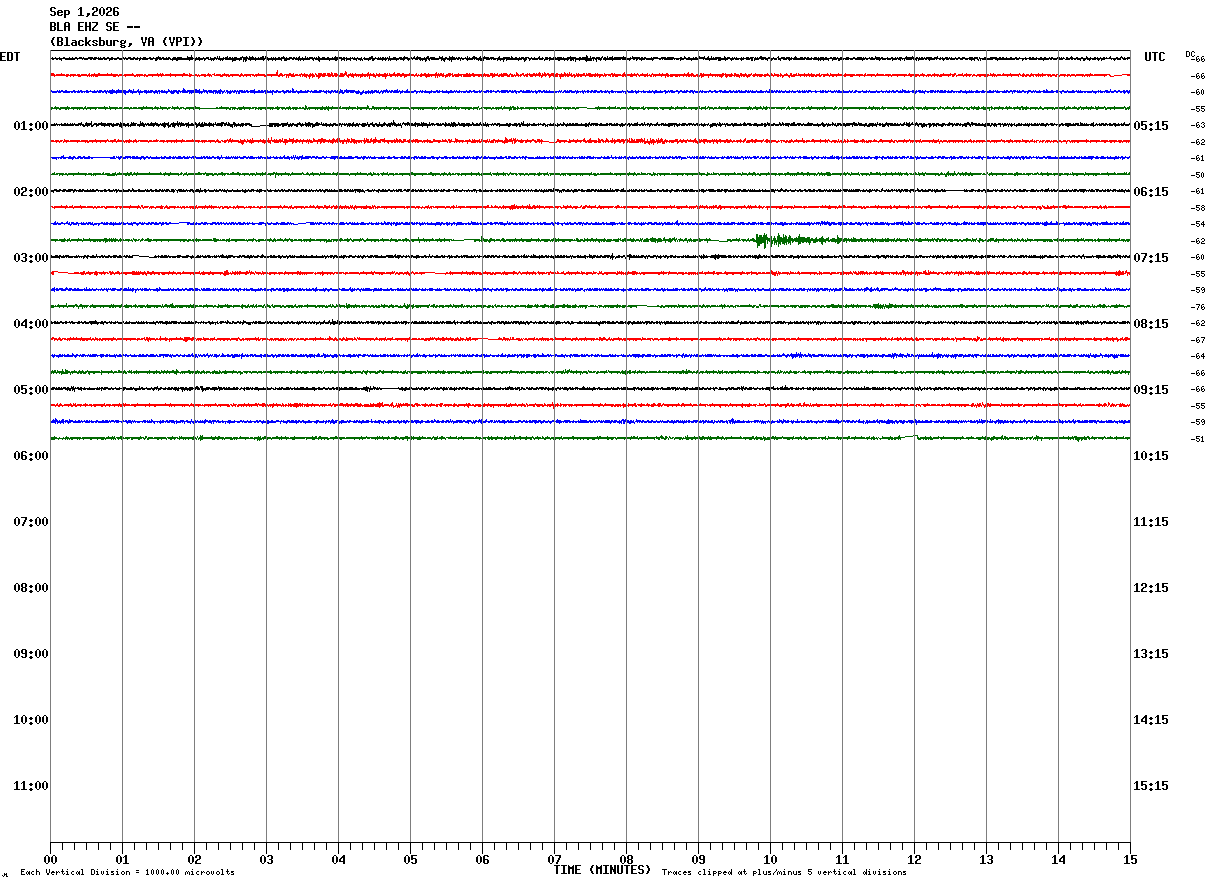Click the EDT timezone label
The width and height of the screenshot is (1210, 886).
[10, 57]
